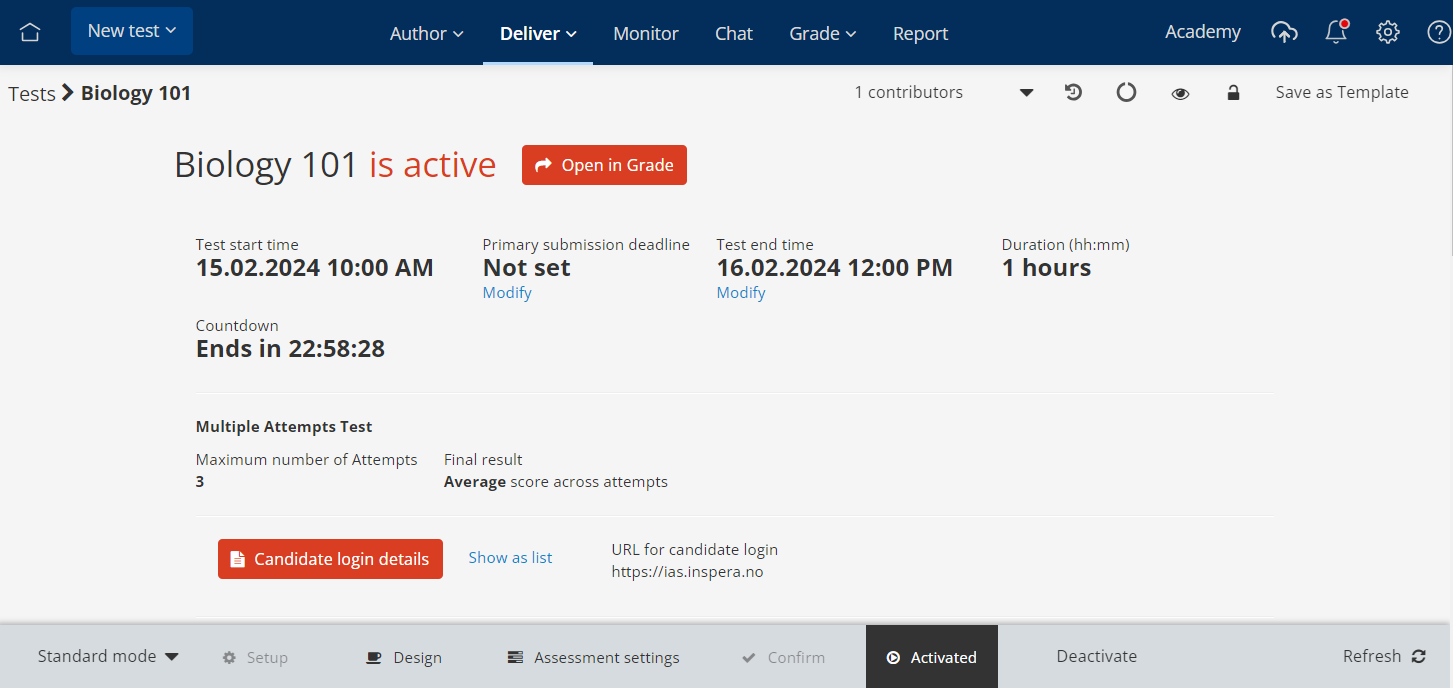The width and height of the screenshot is (1453, 688).
Task: Click the eye preview icon
Action: (1180, 93)
